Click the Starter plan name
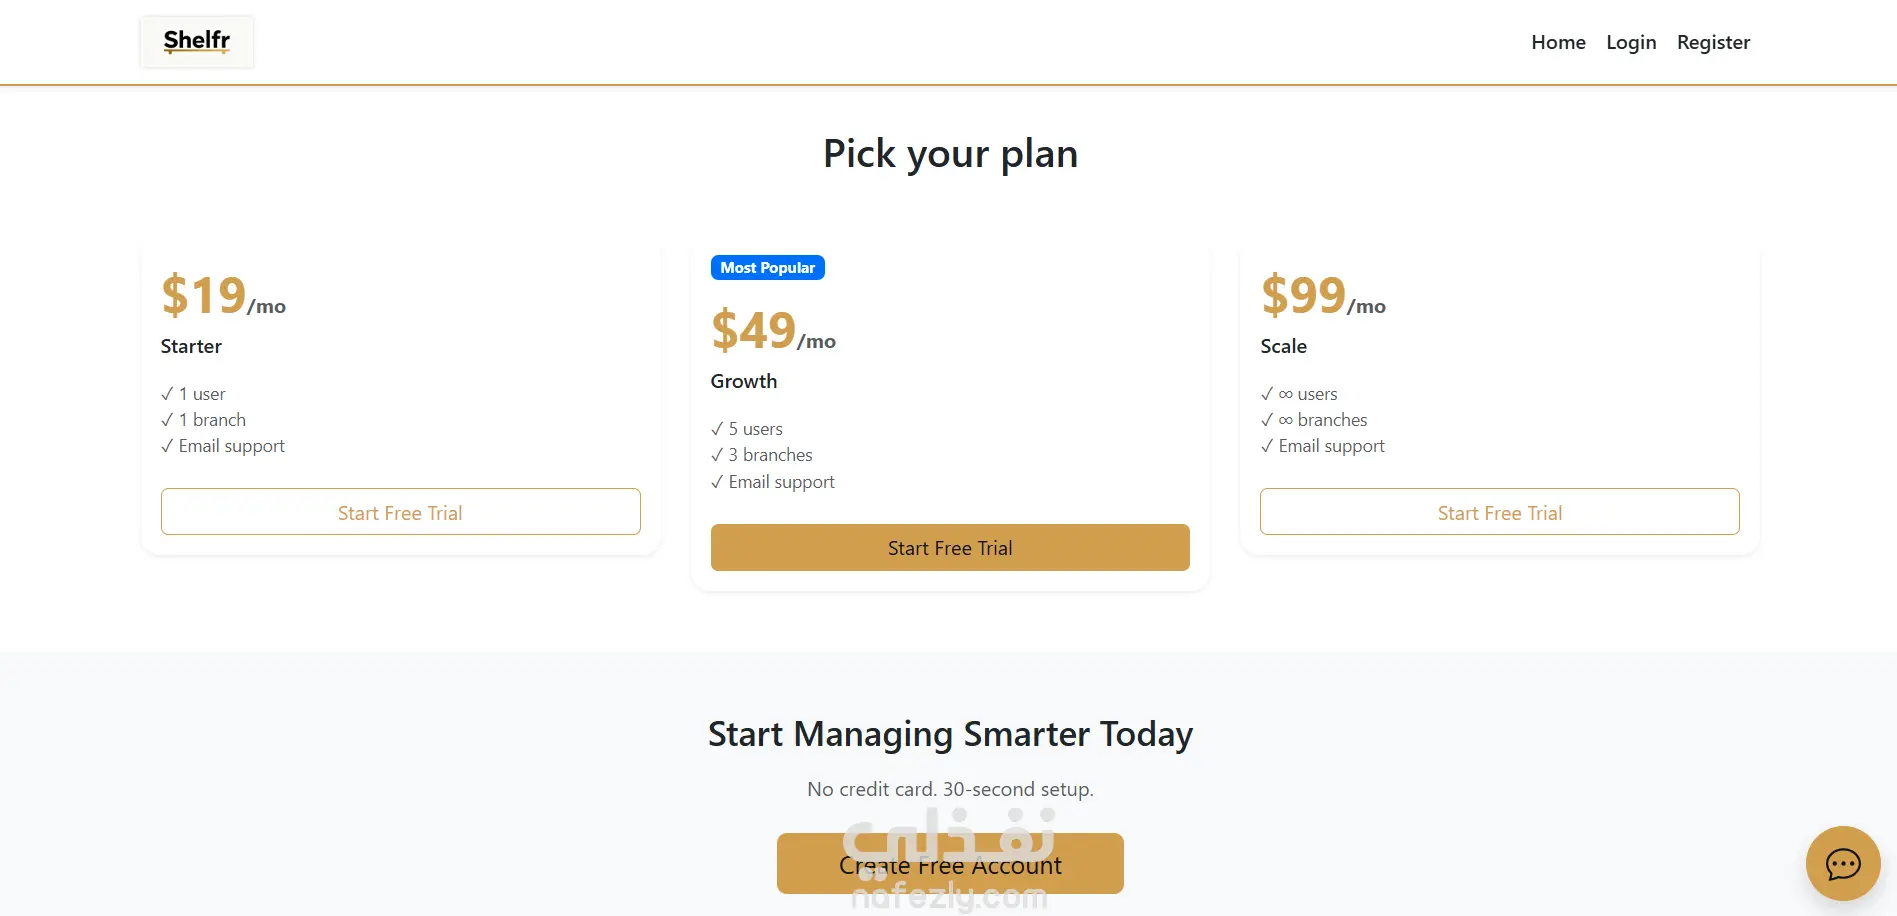This screenshot has height=916, width=1897. tap(191, 346)
